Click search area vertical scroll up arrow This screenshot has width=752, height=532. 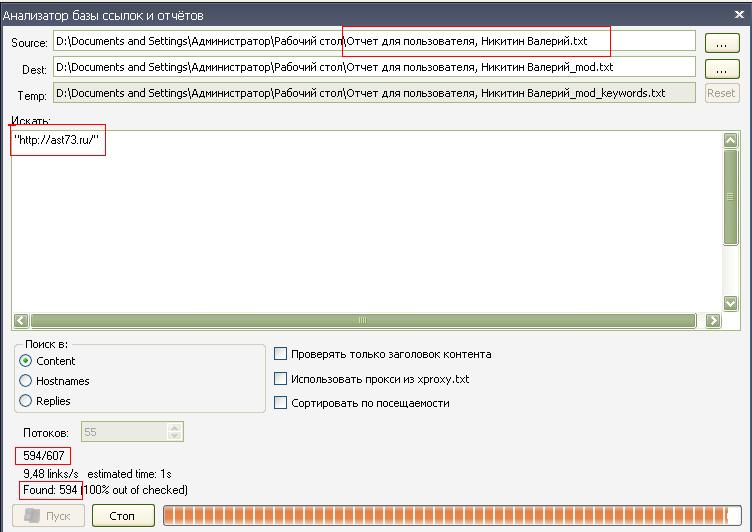coord(730,140)
